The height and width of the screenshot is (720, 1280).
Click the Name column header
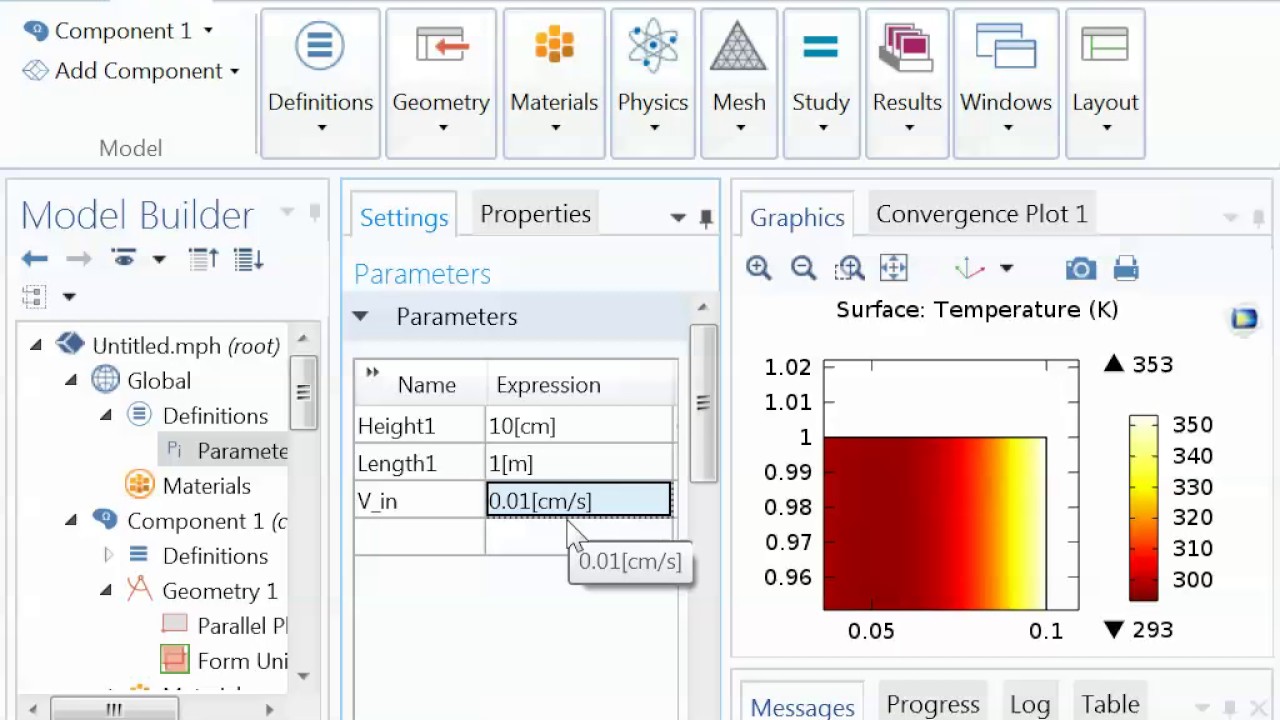point(426,385)
